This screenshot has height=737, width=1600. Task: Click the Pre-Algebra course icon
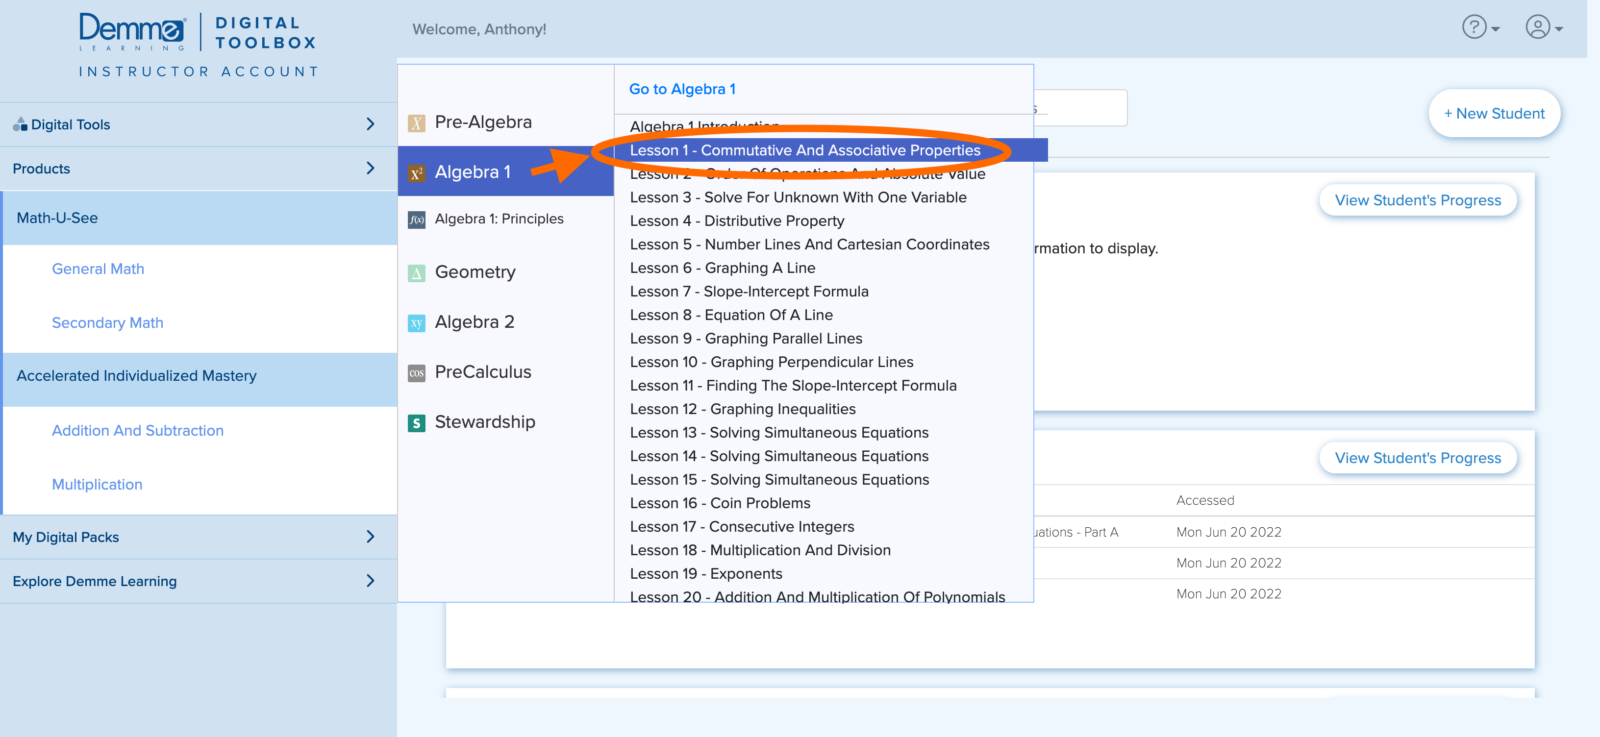pos(416,123)
